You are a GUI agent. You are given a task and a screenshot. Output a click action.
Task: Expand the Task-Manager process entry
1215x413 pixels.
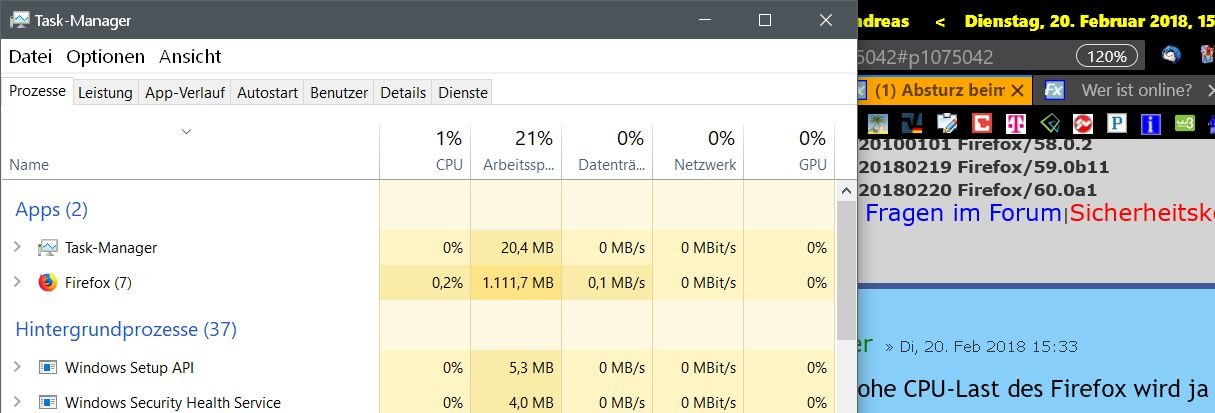[17, 247]
